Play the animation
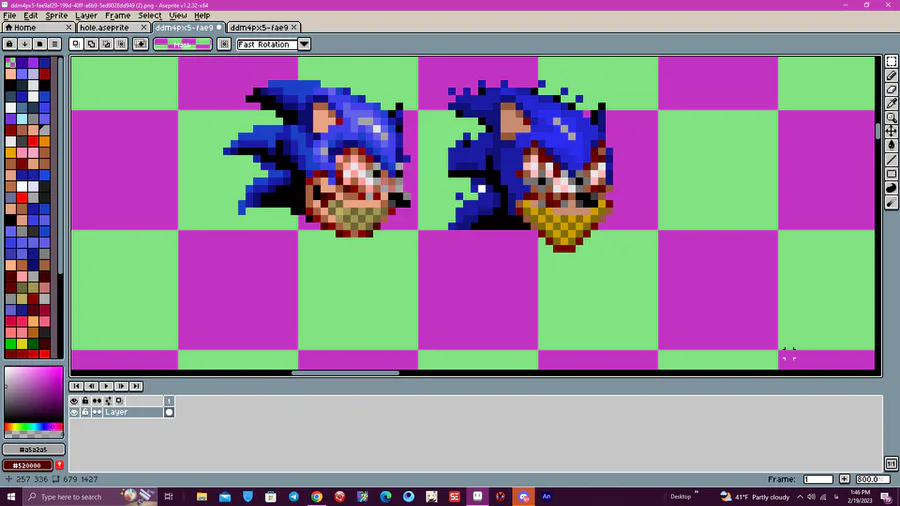The image size is (900, 506). coord(106,386)
